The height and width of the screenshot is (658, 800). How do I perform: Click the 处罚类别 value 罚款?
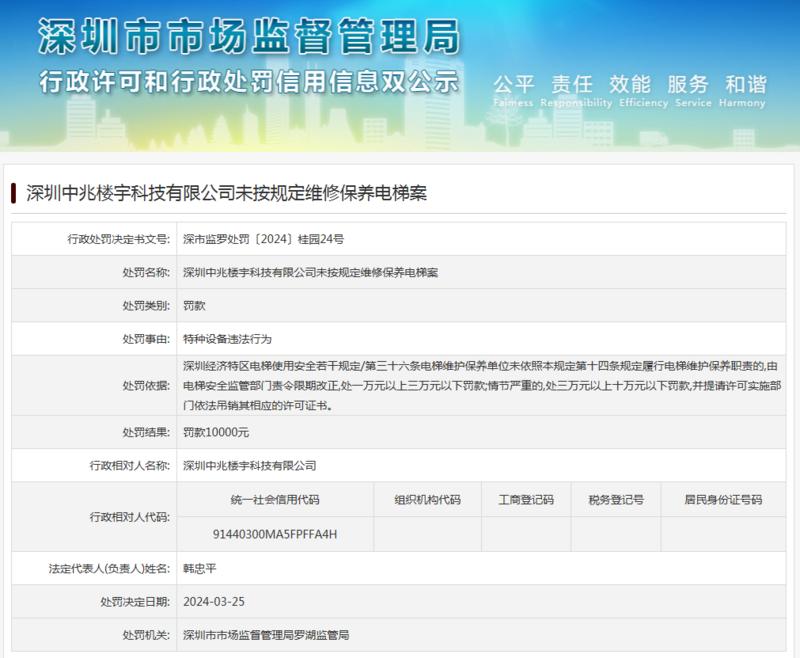click(x=194, y=306)
